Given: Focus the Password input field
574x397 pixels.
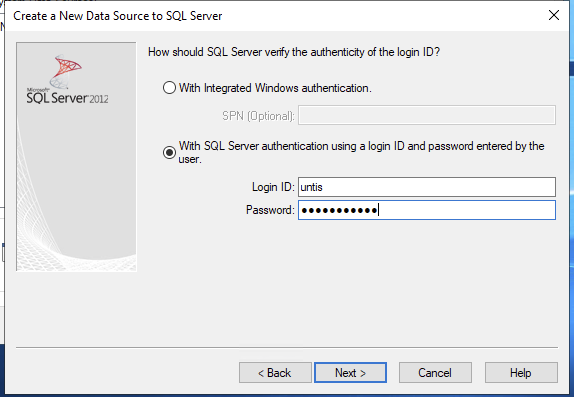Looking at the screenshot, I should pyautogui.click(x=426, y=210).
